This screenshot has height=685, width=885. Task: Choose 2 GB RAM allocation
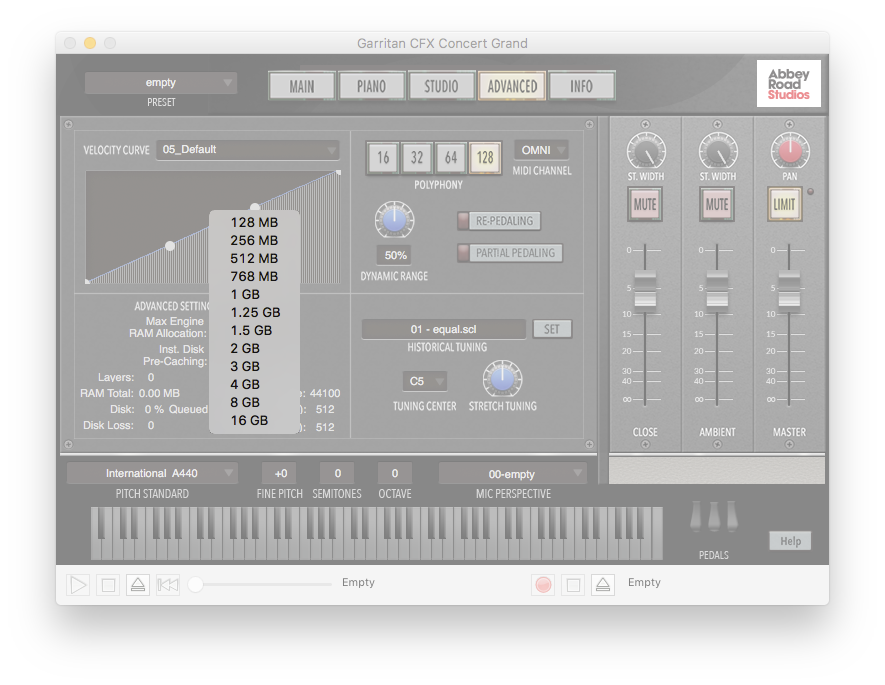tap(254, 349)
